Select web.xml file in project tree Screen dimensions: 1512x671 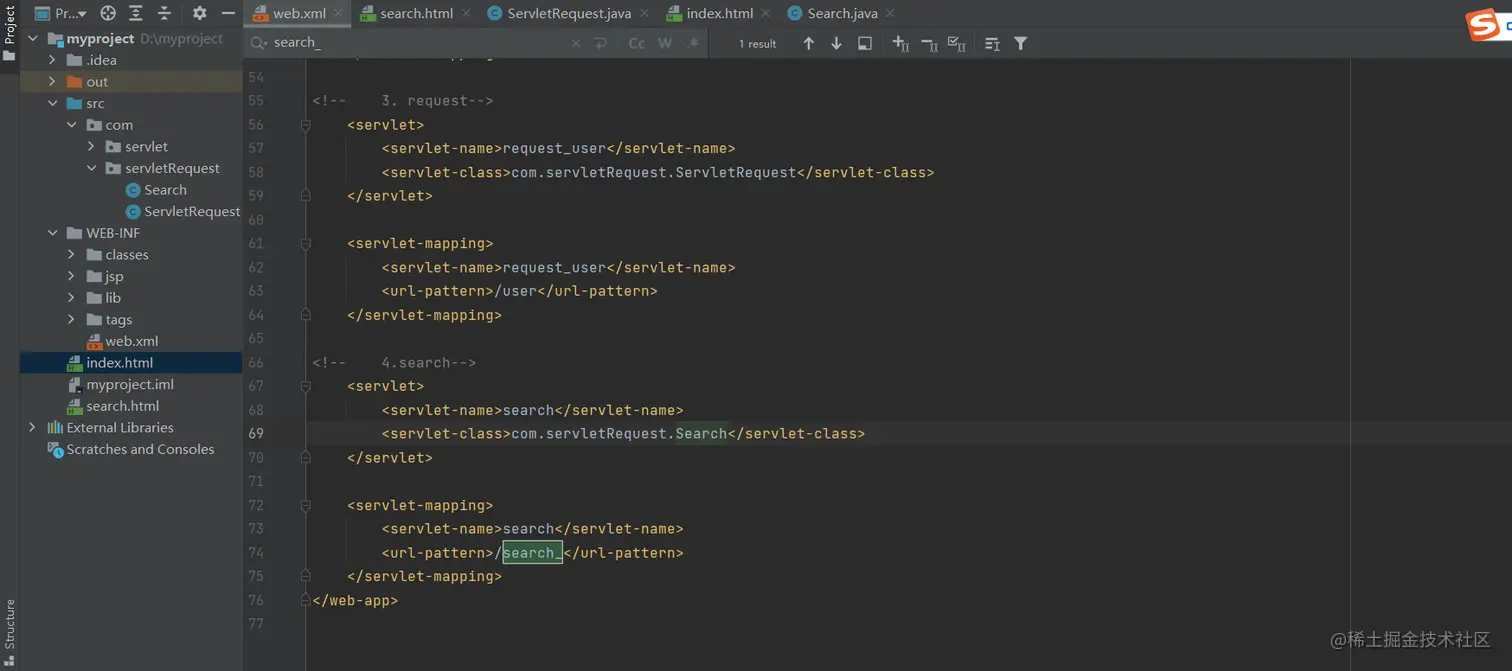122,341
